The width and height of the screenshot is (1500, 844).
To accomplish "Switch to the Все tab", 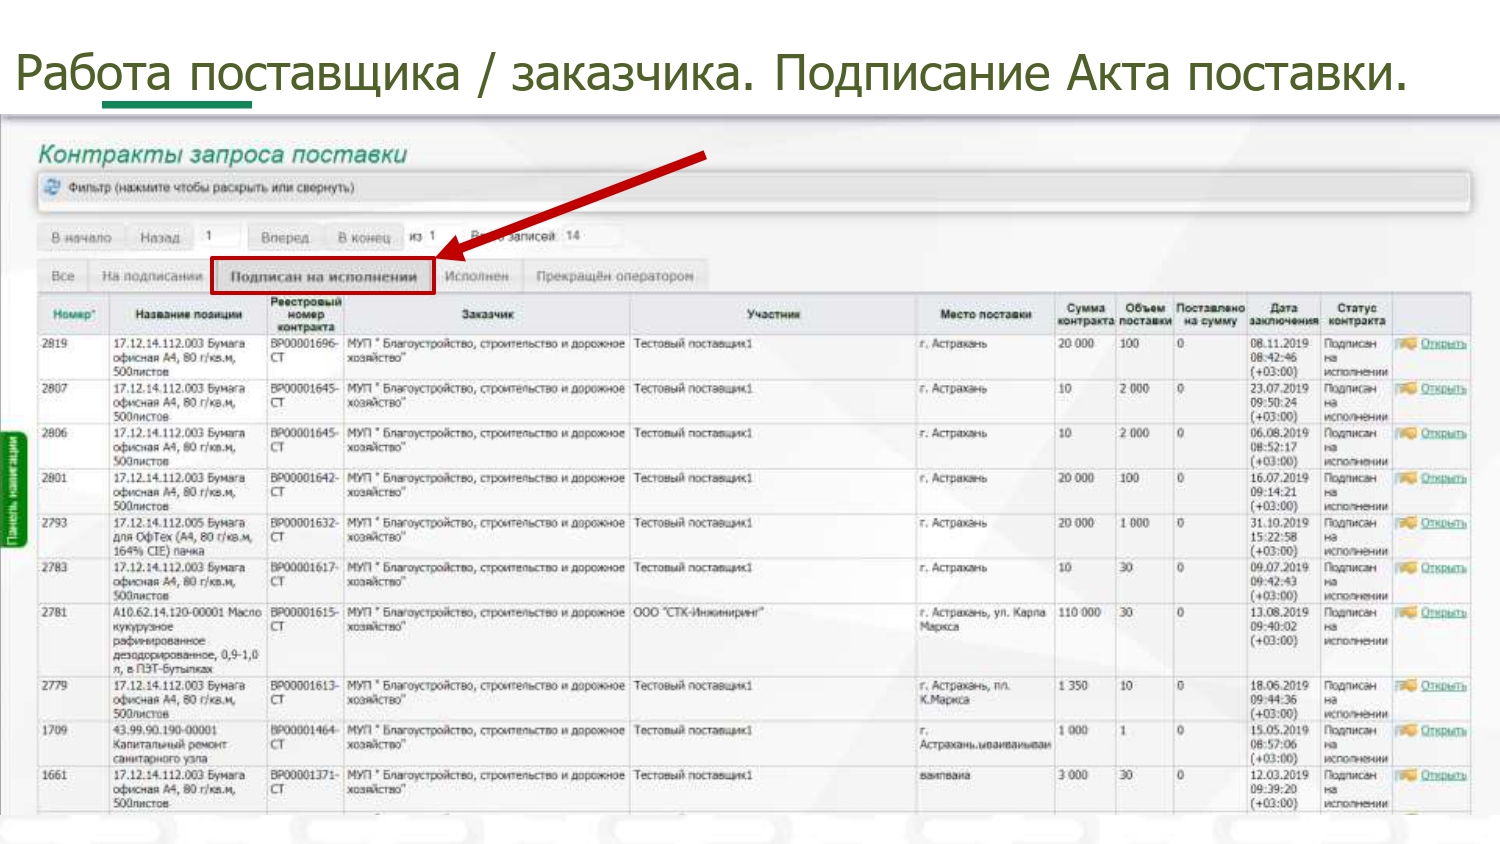I will tap(63, 276).
